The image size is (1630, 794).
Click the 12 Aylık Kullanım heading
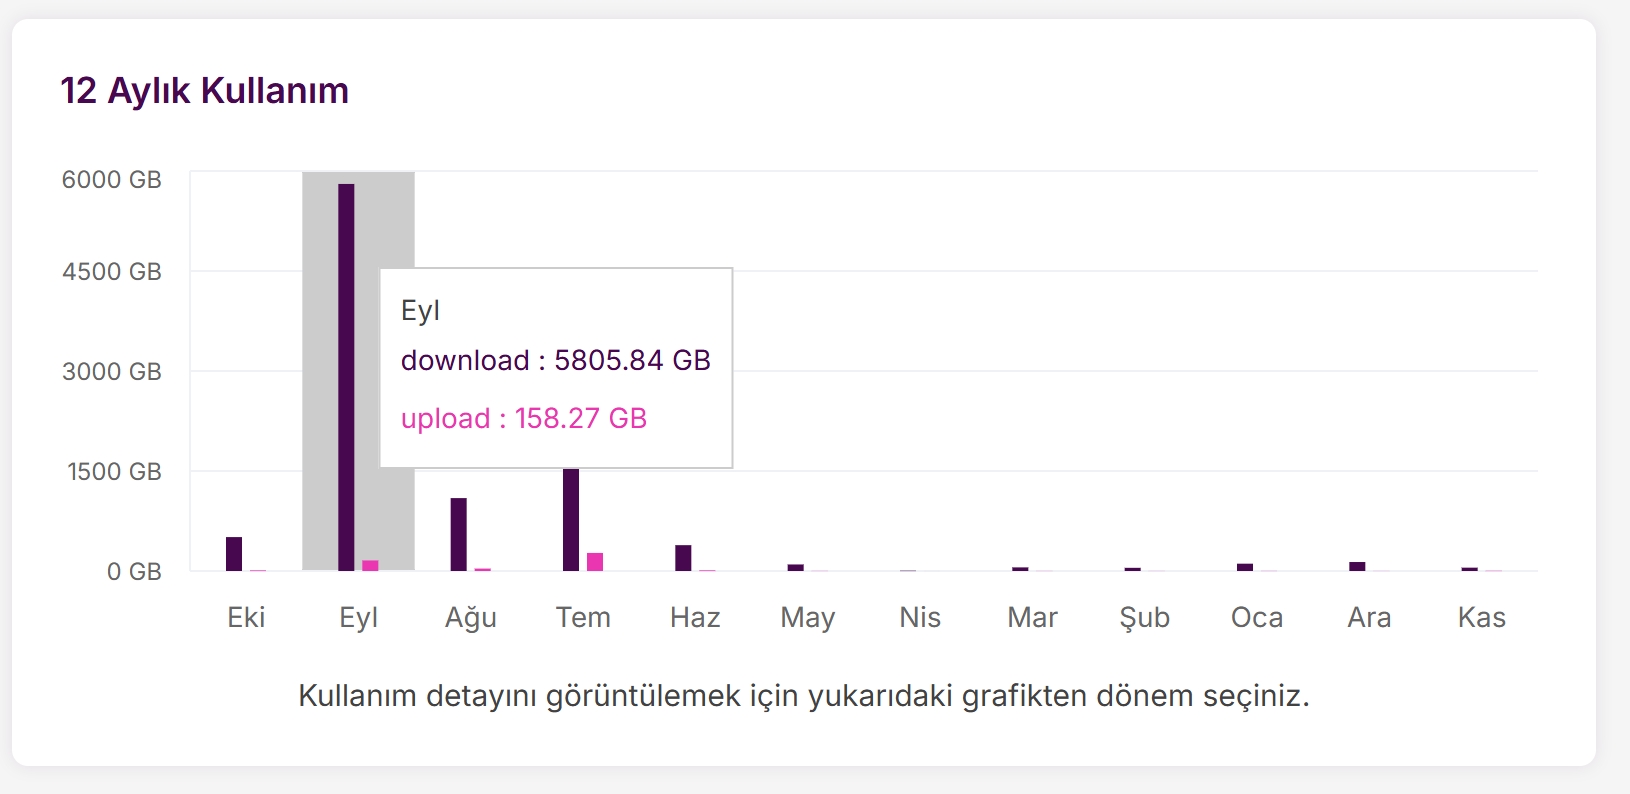coord(205,91)
